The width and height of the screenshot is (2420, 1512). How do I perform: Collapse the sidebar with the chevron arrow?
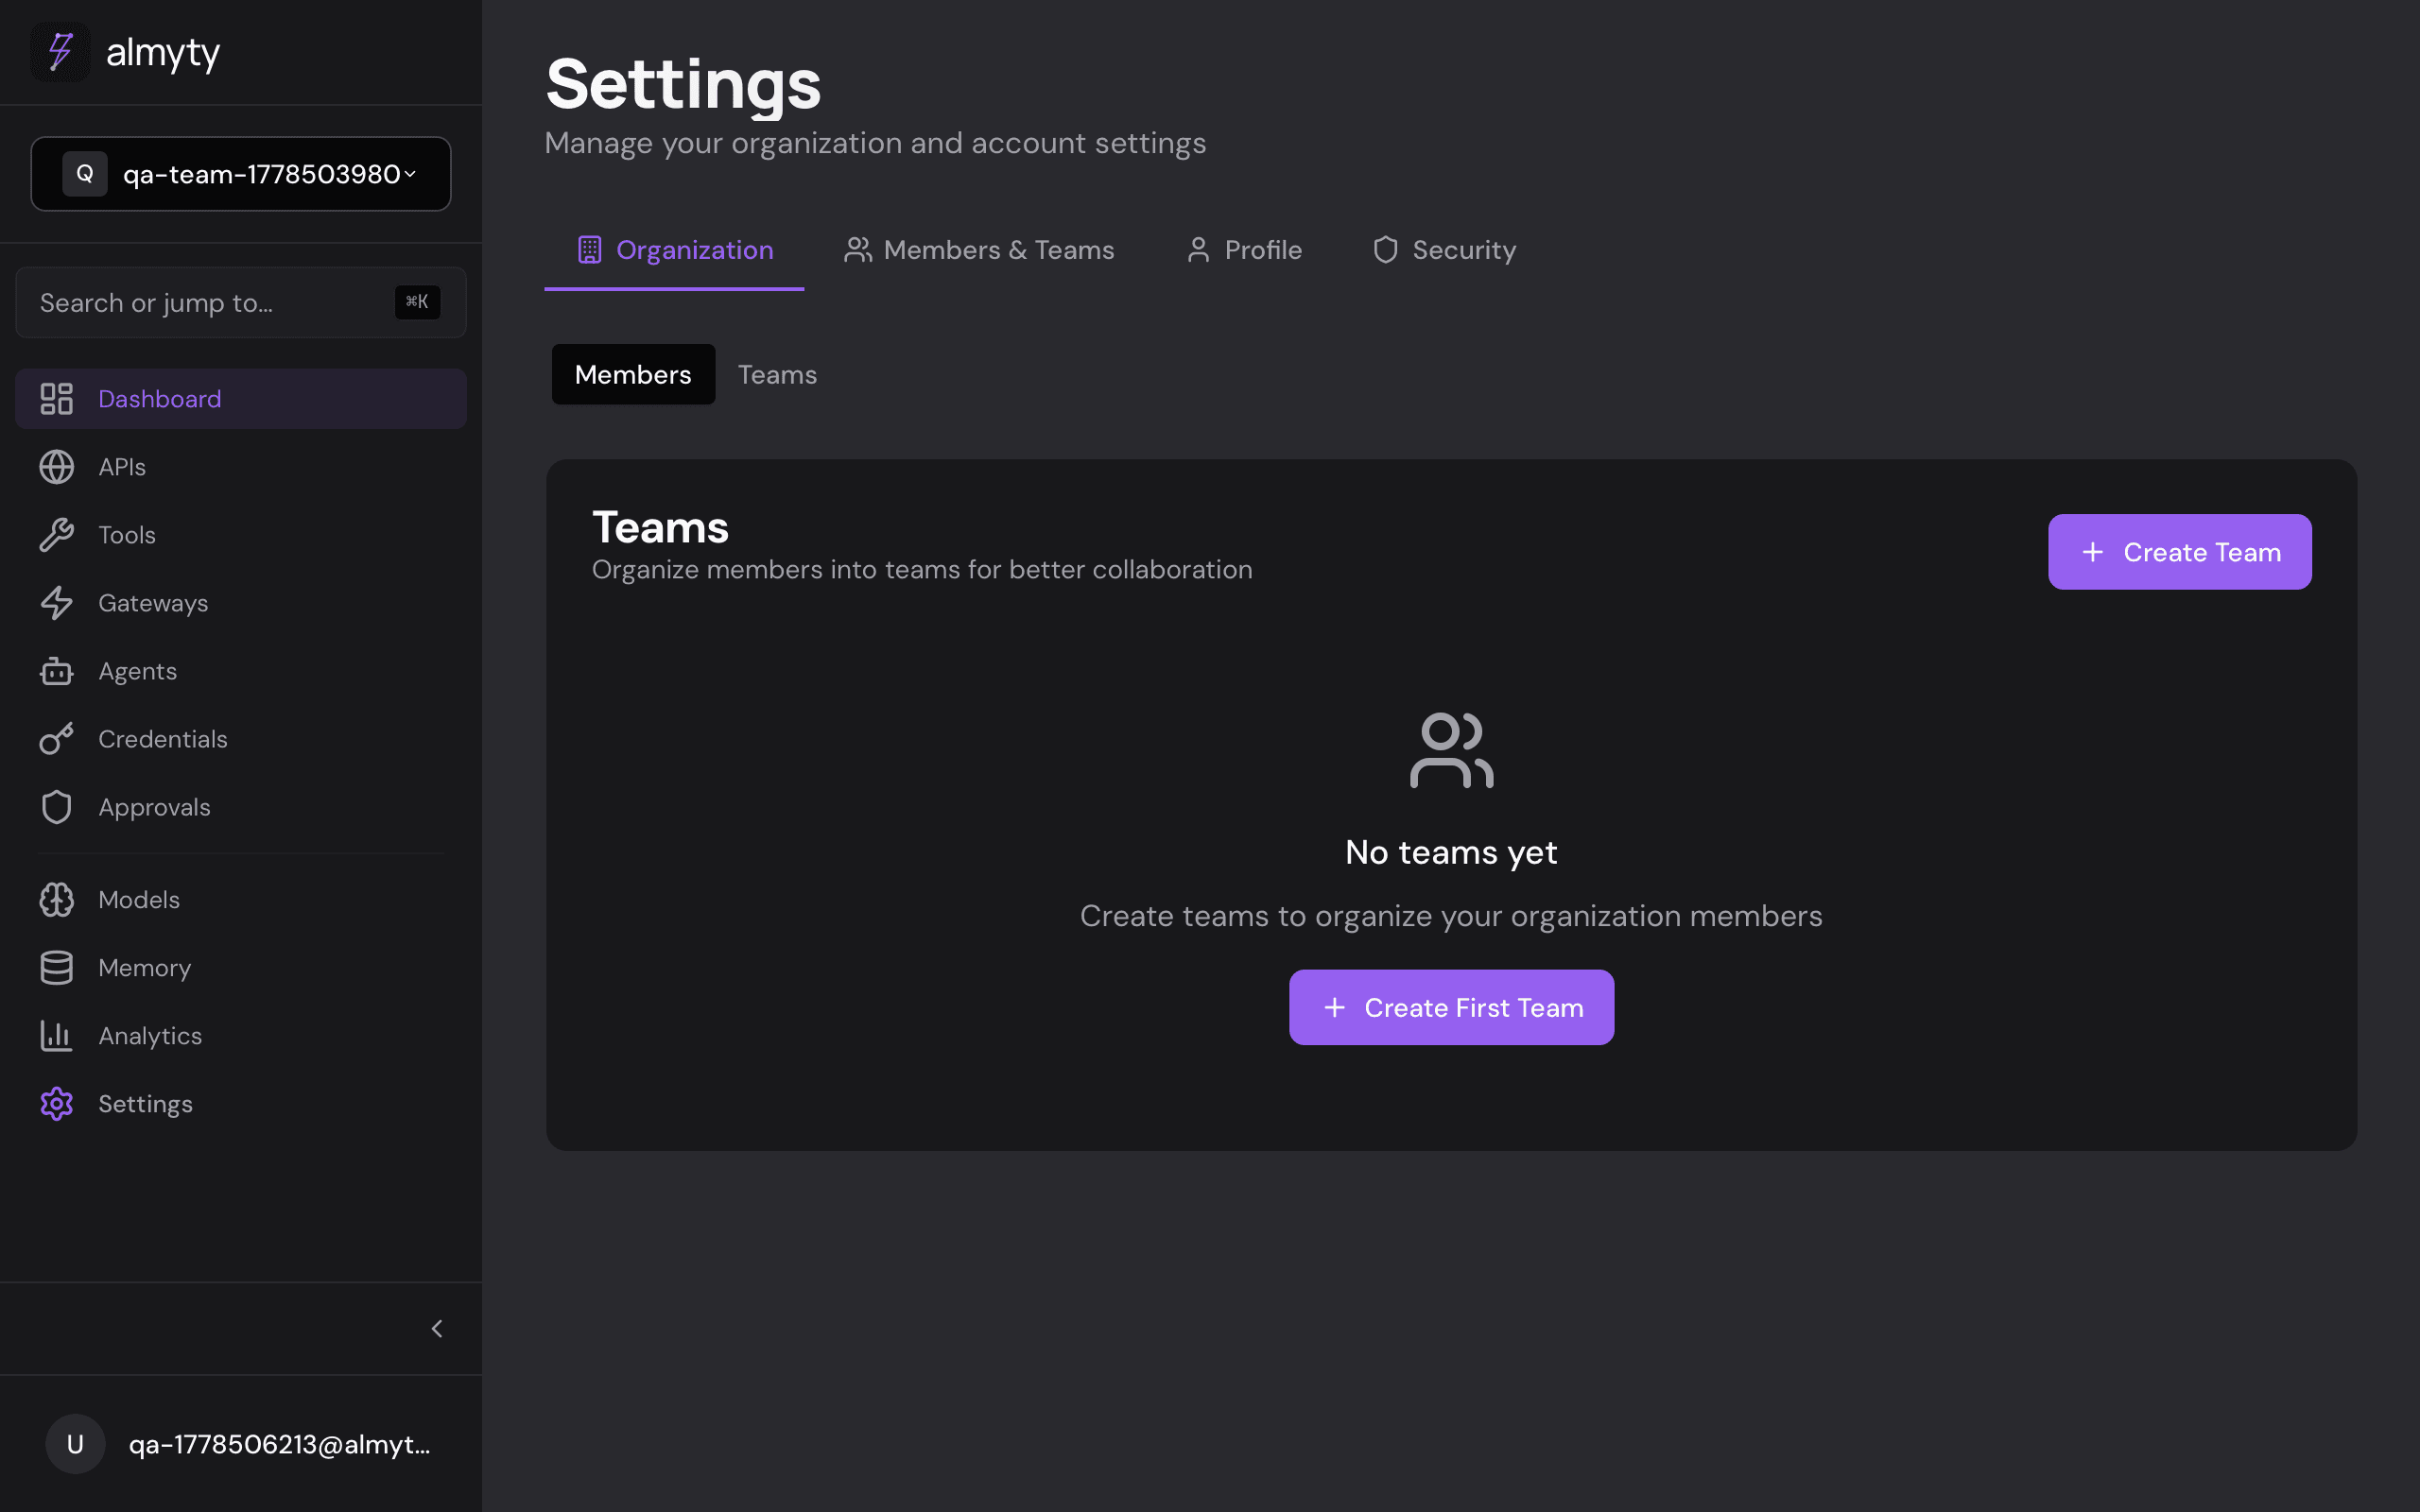pyautogui.click(x=437, y=1329)
